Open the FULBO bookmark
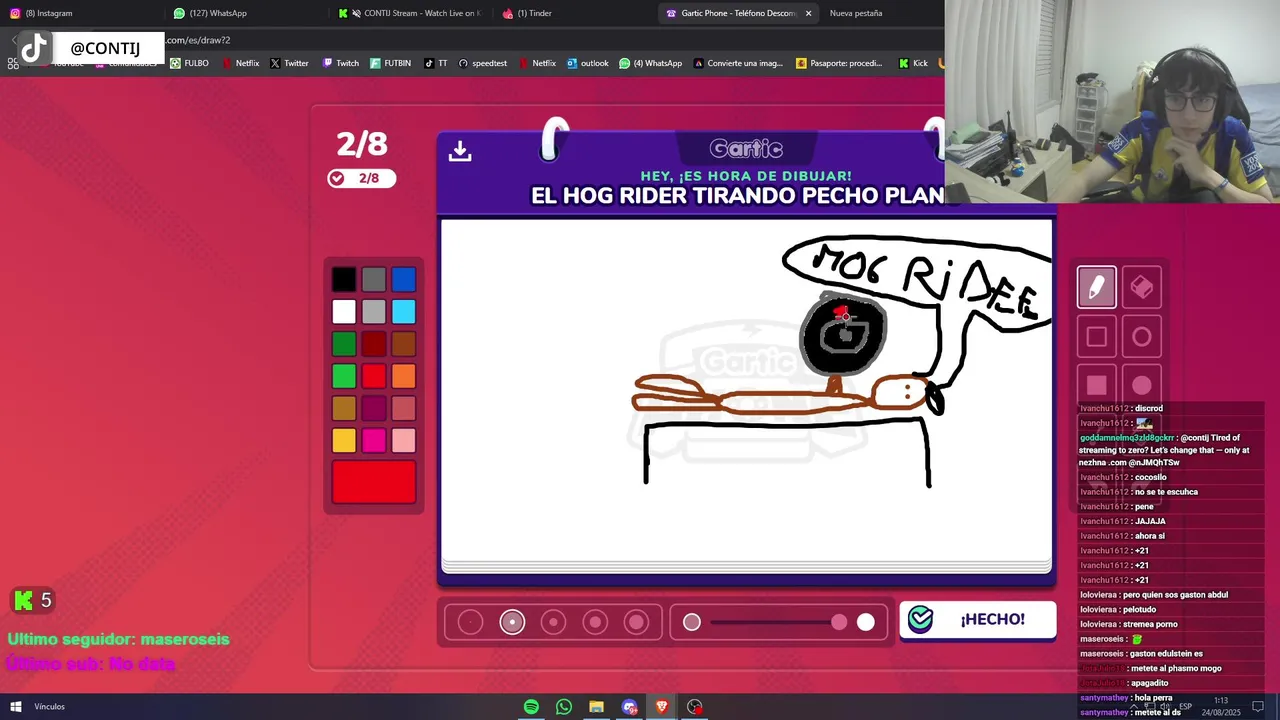The image size is (1280, 720). [189, 63]
